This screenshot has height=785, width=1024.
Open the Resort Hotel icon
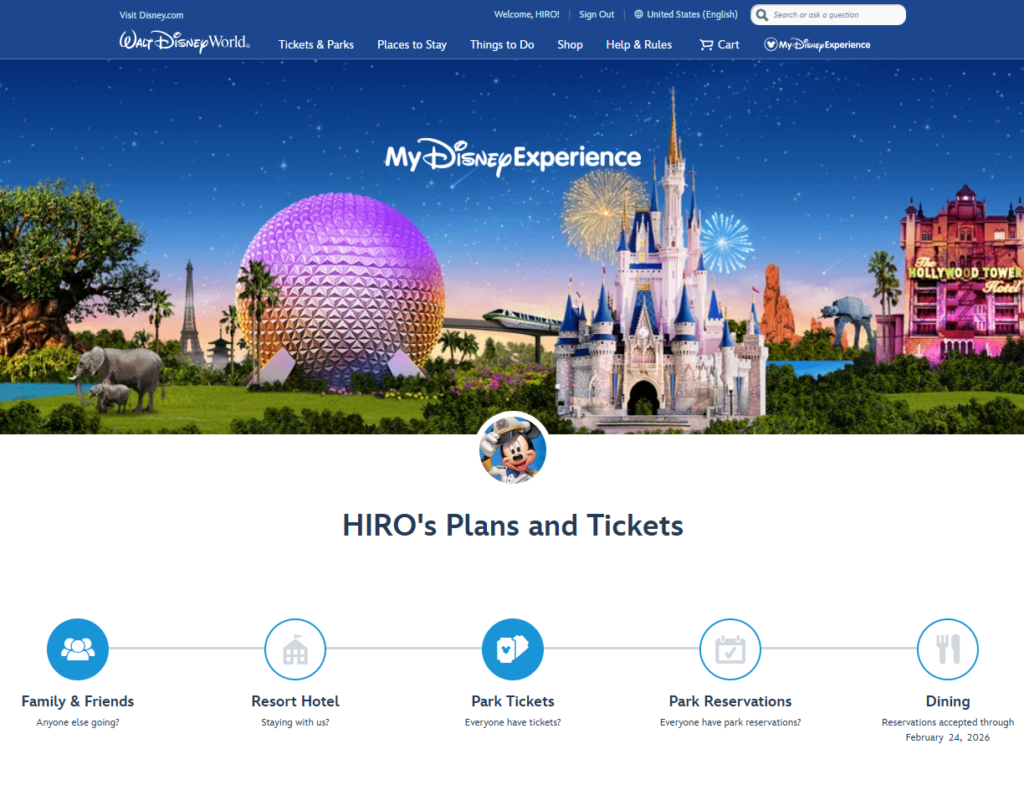click(x=295, y=649)
